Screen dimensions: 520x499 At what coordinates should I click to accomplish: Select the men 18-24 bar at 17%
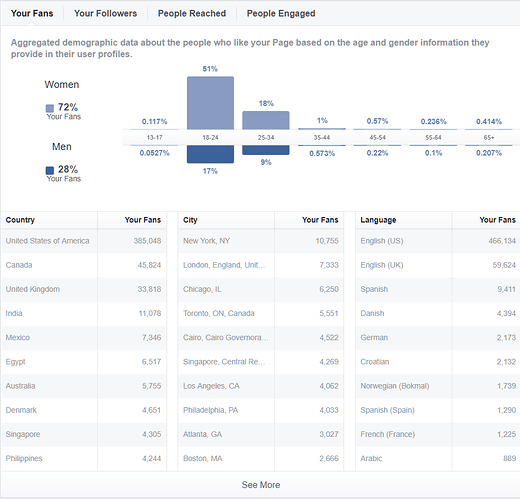210,154
